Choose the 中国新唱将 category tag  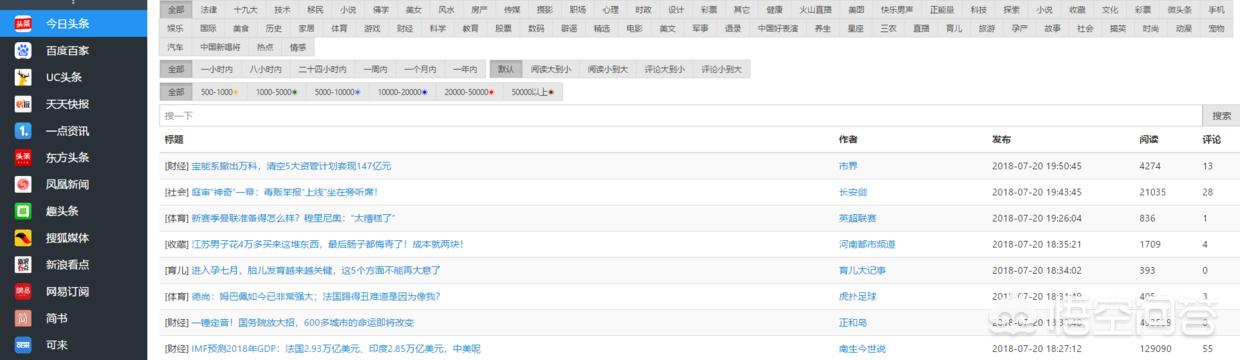click(220, 47)
